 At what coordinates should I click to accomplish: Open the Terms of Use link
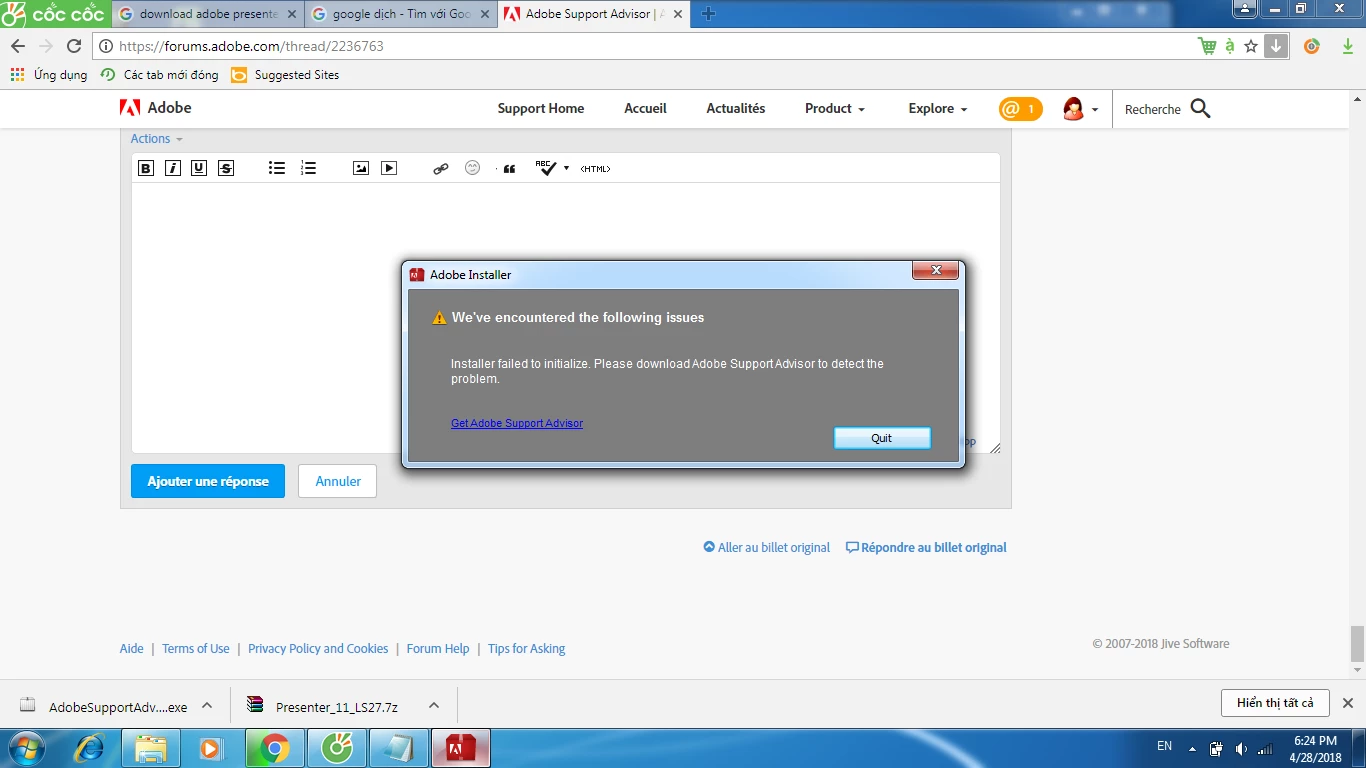pyautogui.click(x=196, y=648)
